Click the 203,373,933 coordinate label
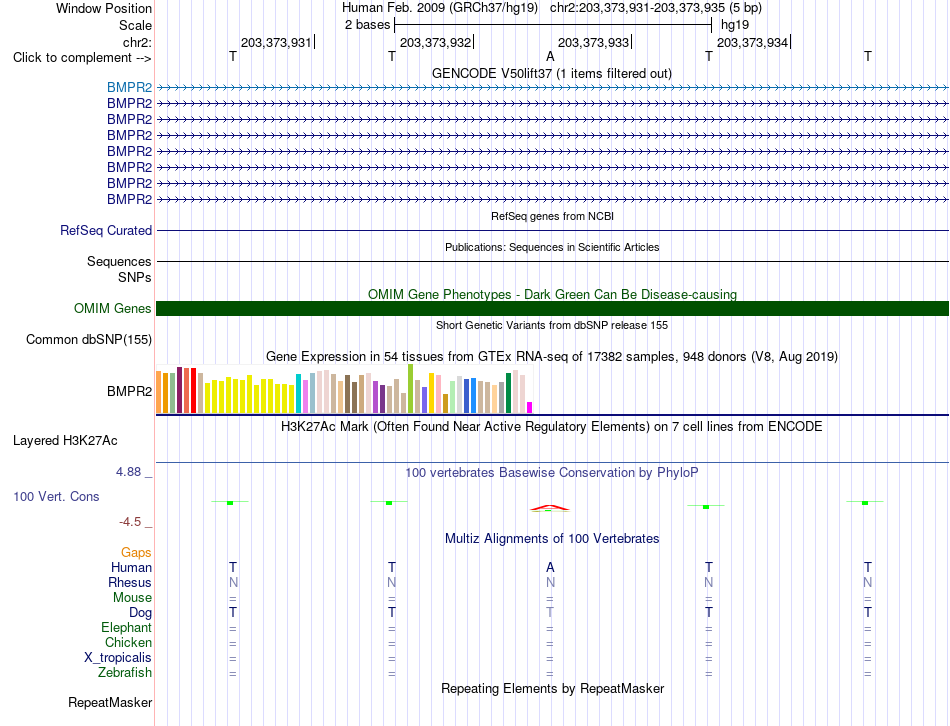Viewport: 950px width, 726px height. point(593,42)
